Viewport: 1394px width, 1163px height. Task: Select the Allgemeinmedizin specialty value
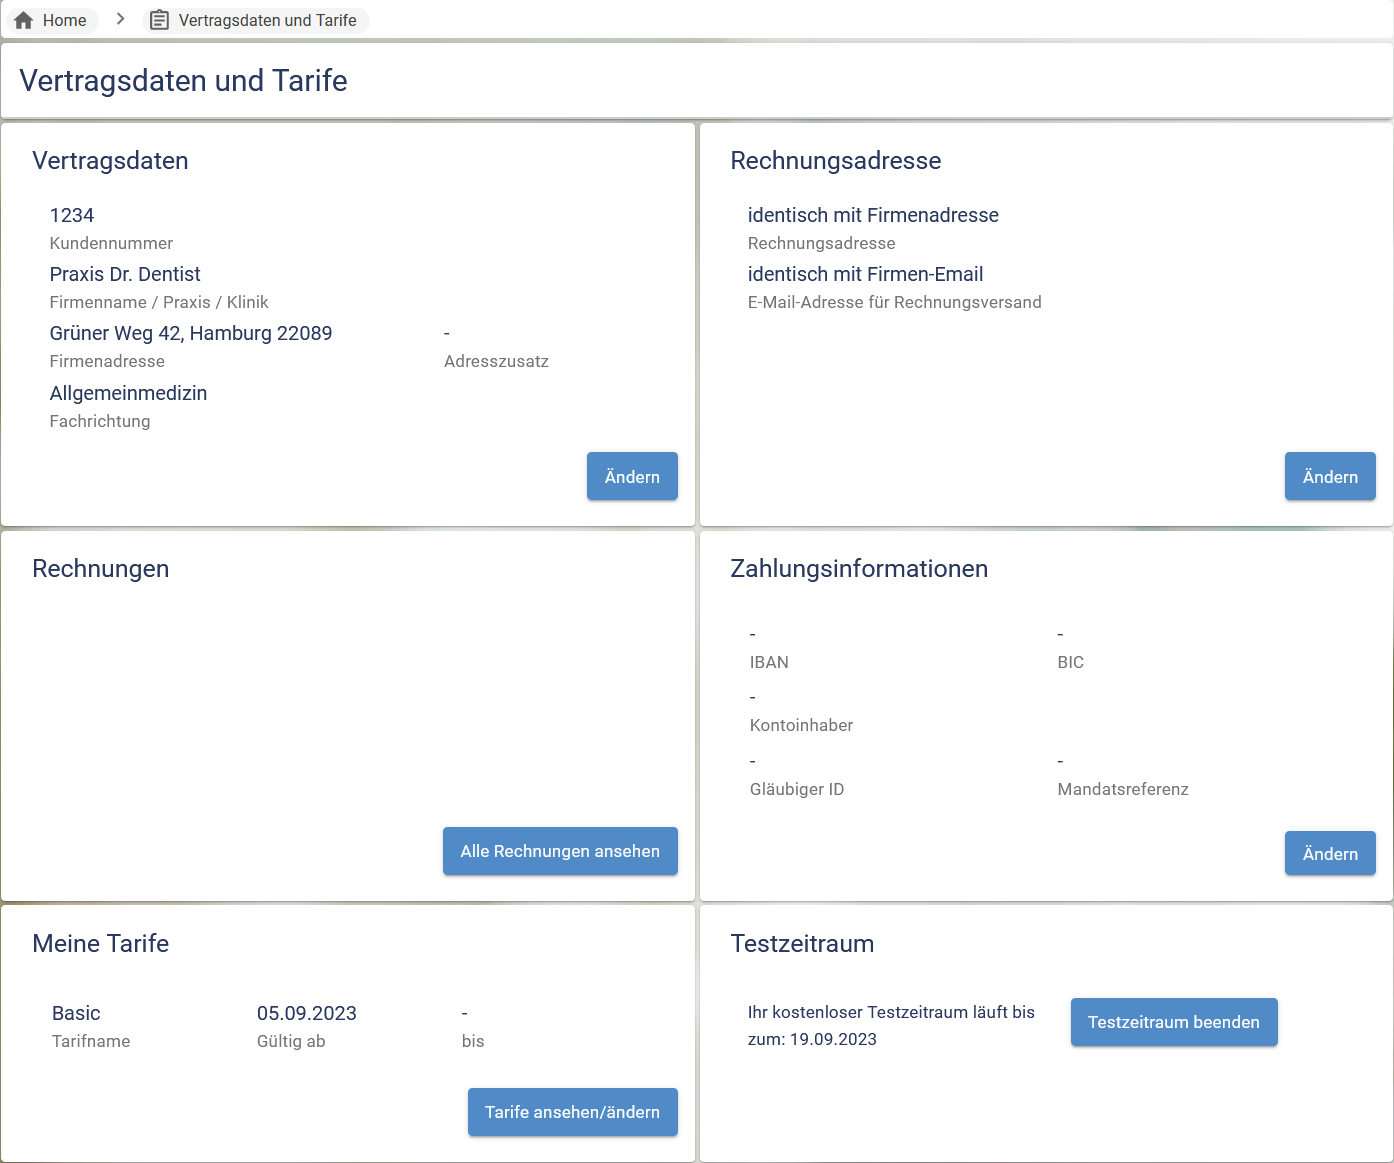click(128, 393)
